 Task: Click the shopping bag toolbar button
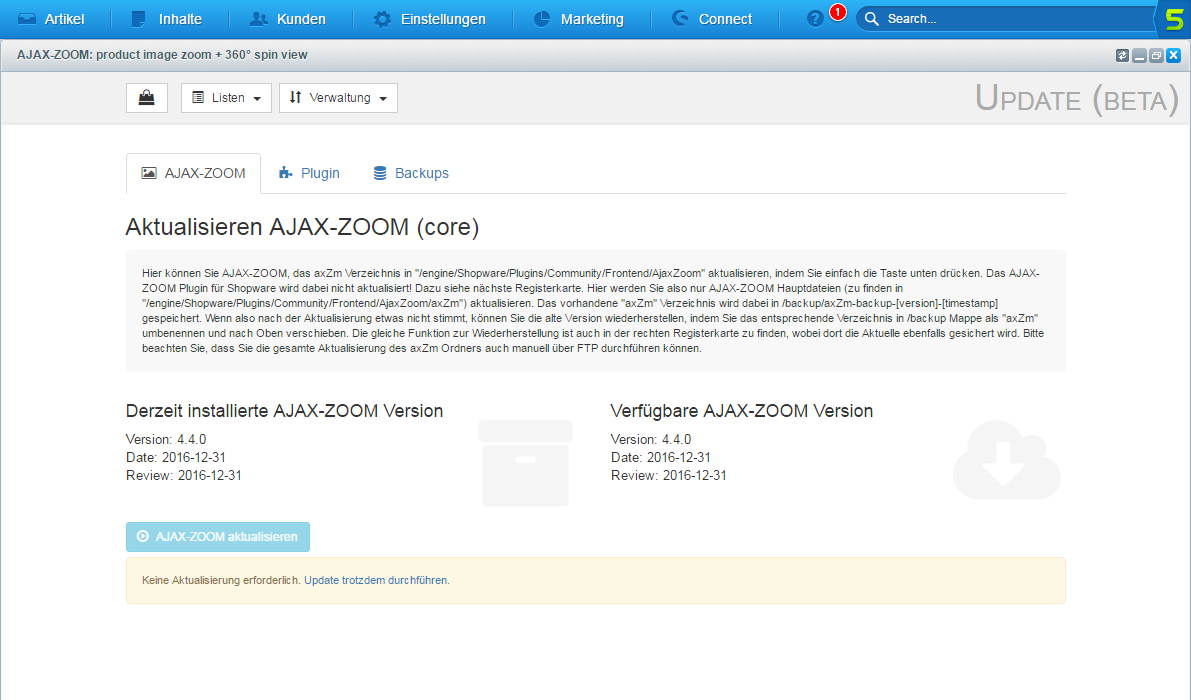click(147, 98)
